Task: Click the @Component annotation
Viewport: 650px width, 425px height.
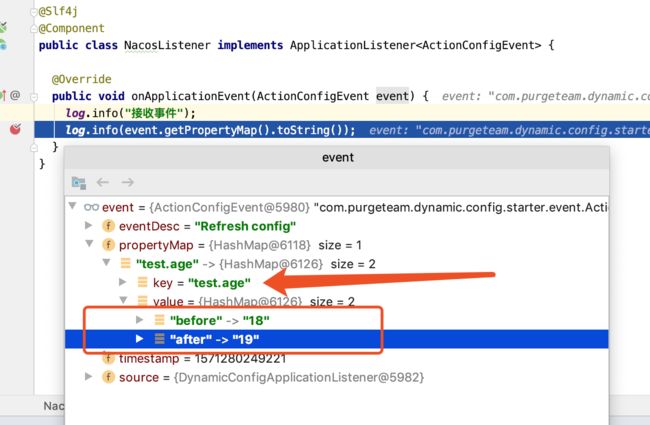Action: 71,28
